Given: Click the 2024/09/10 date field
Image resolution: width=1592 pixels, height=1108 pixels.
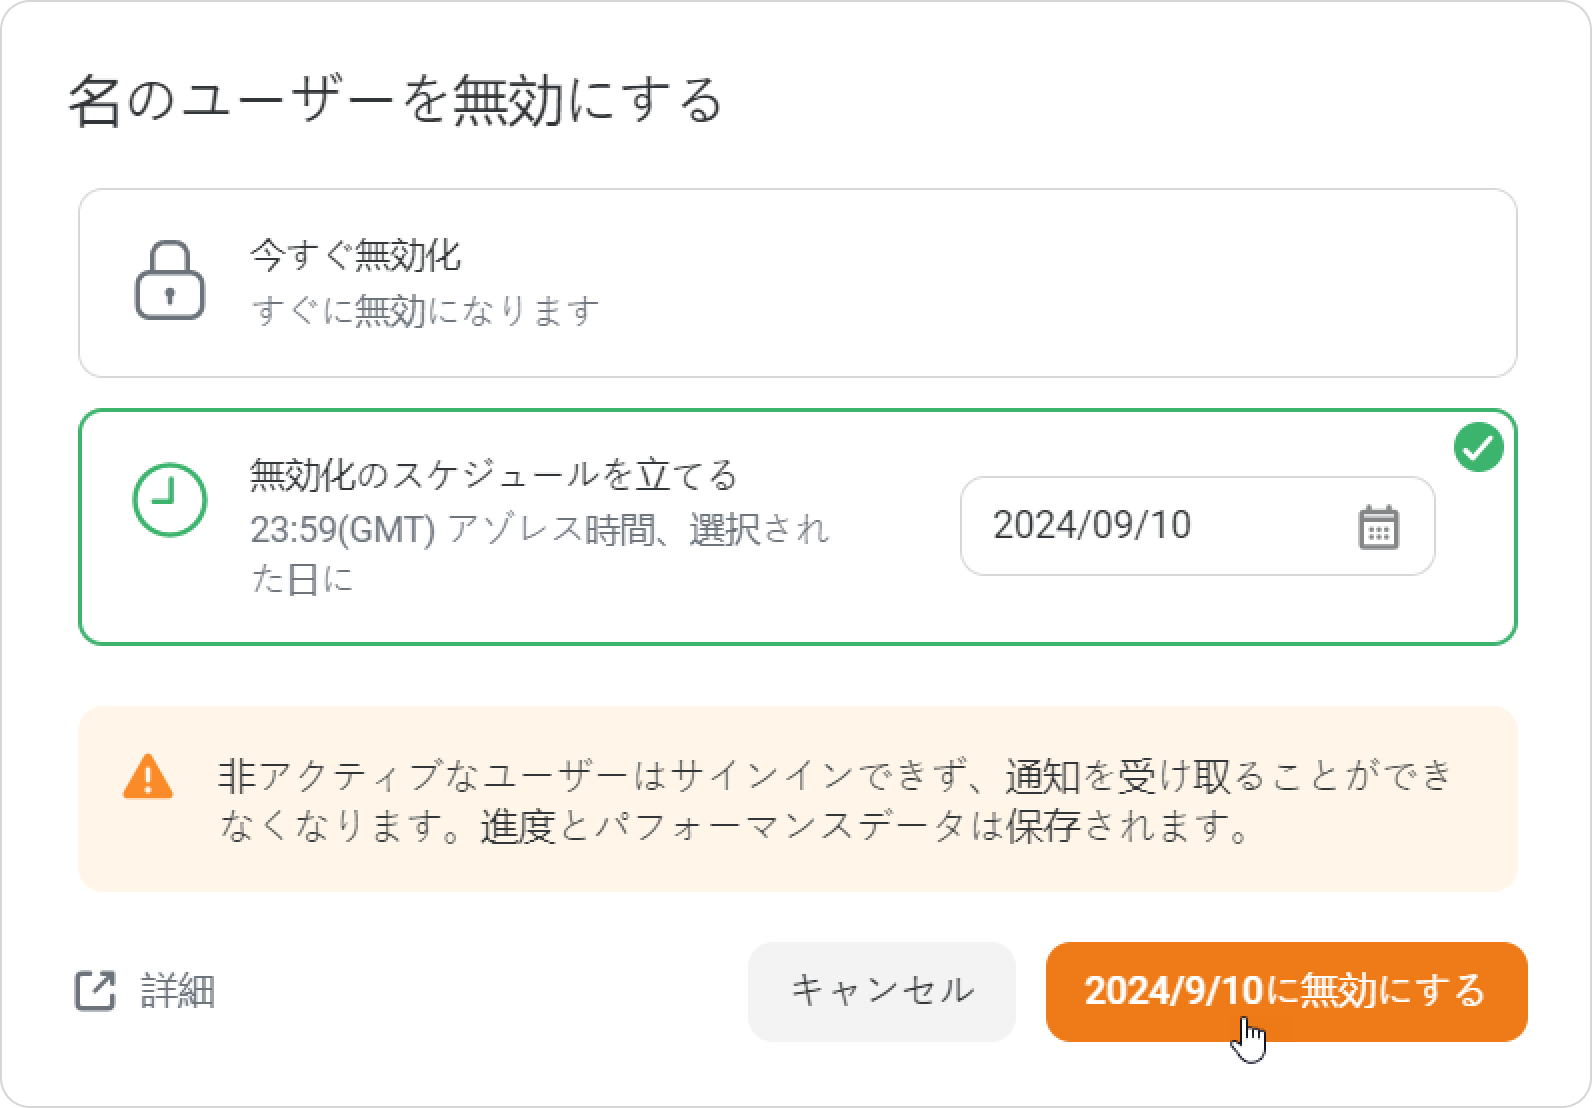Looking at the screenshot, I should coord(1197,526).
